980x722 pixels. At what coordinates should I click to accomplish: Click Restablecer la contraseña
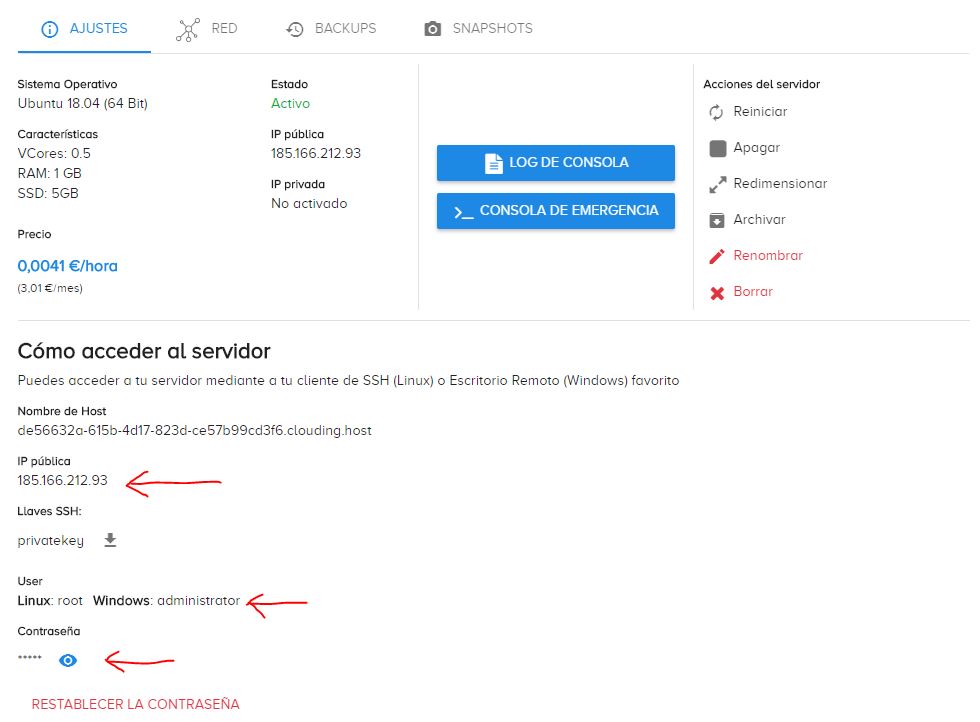[136, 704]
